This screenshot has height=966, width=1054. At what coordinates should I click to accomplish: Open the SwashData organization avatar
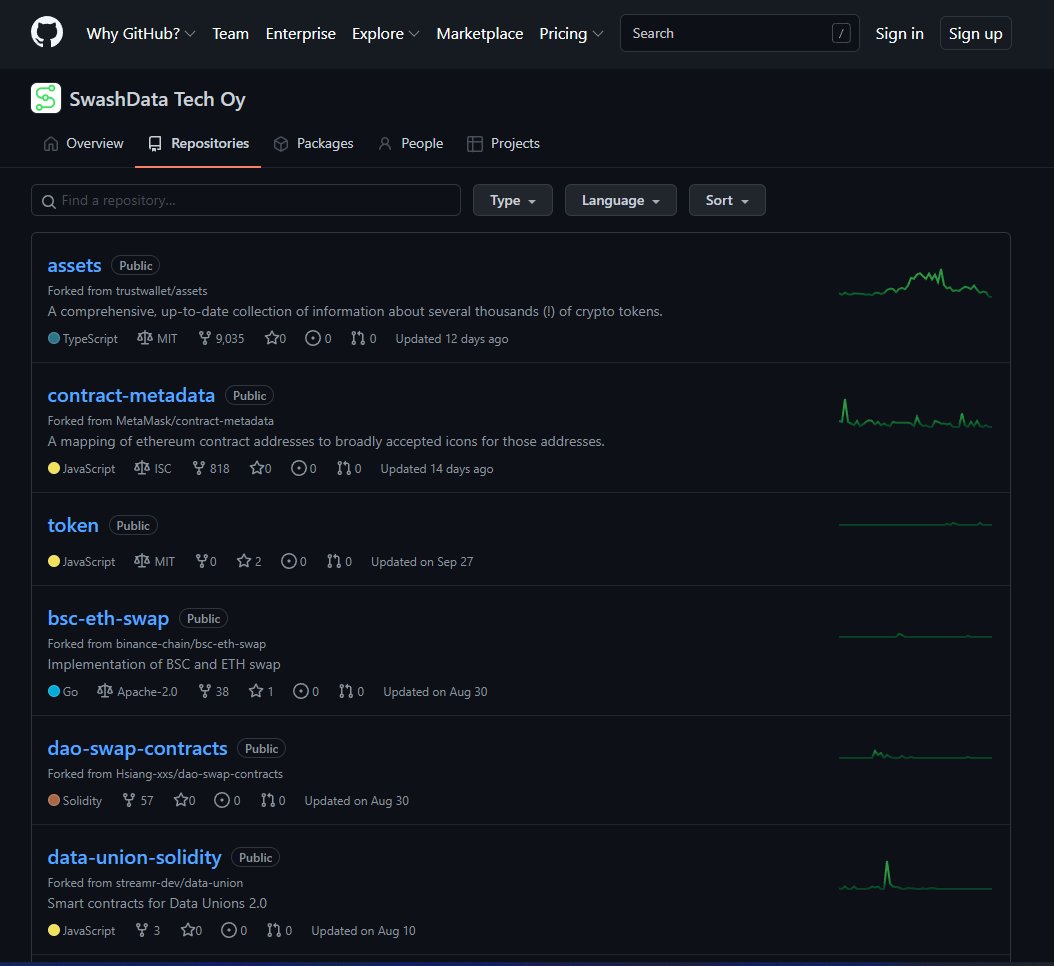point(46,98)
